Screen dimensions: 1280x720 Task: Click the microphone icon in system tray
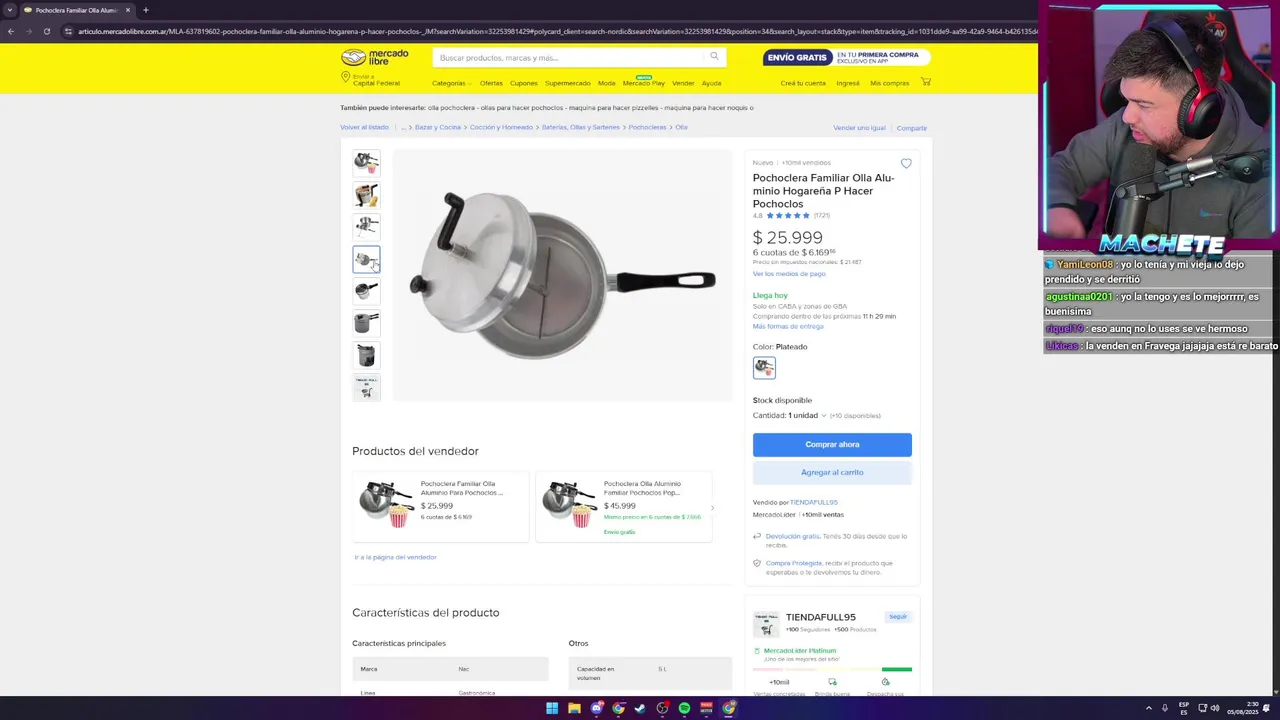click(x=1164, y=708)
